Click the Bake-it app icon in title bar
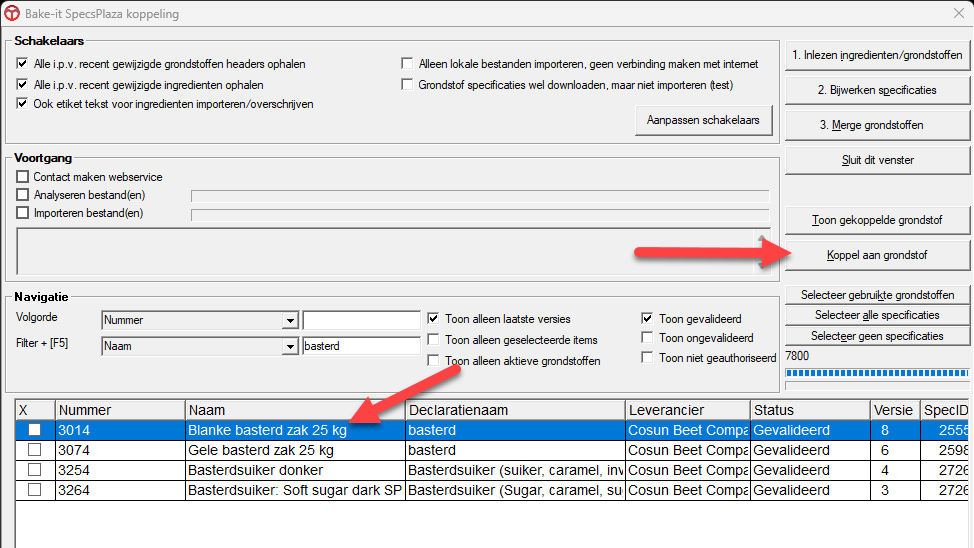The height and width of the screenshot is (548, 974). [x=12, y=13]
